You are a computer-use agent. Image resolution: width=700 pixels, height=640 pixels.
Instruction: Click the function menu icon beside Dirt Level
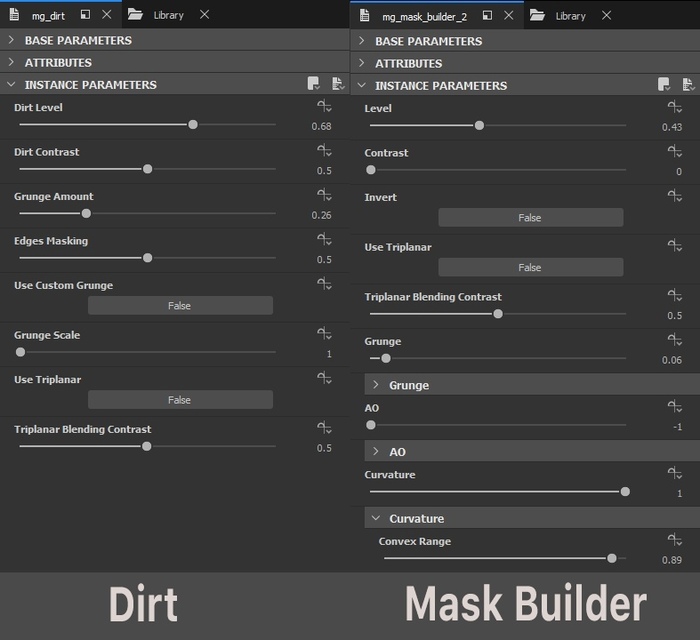click(324, 106)
